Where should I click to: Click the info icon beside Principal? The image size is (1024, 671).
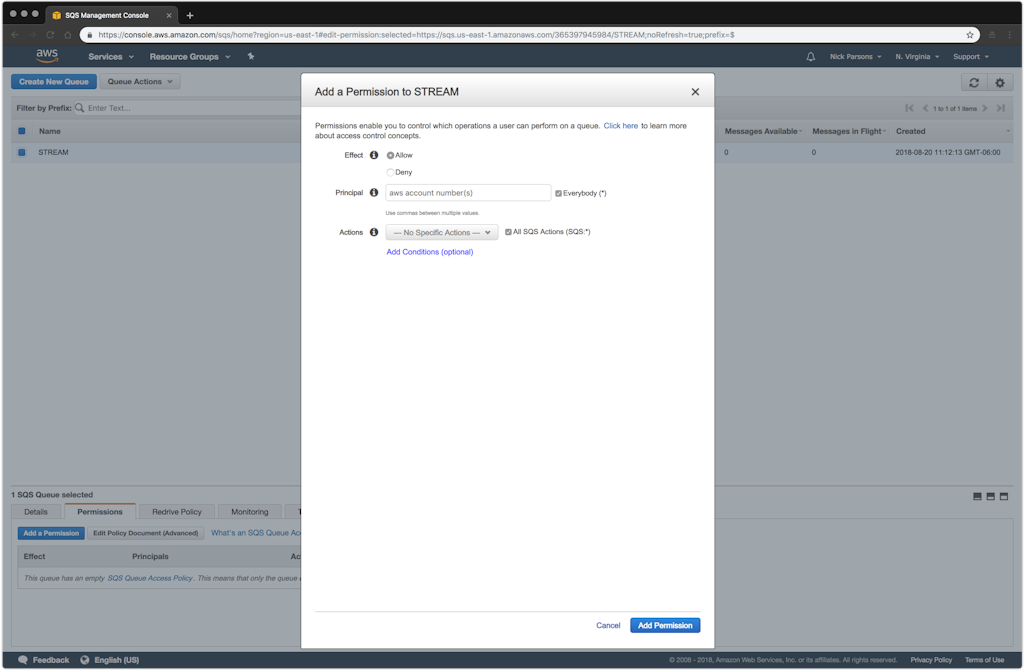coord(374,193)
